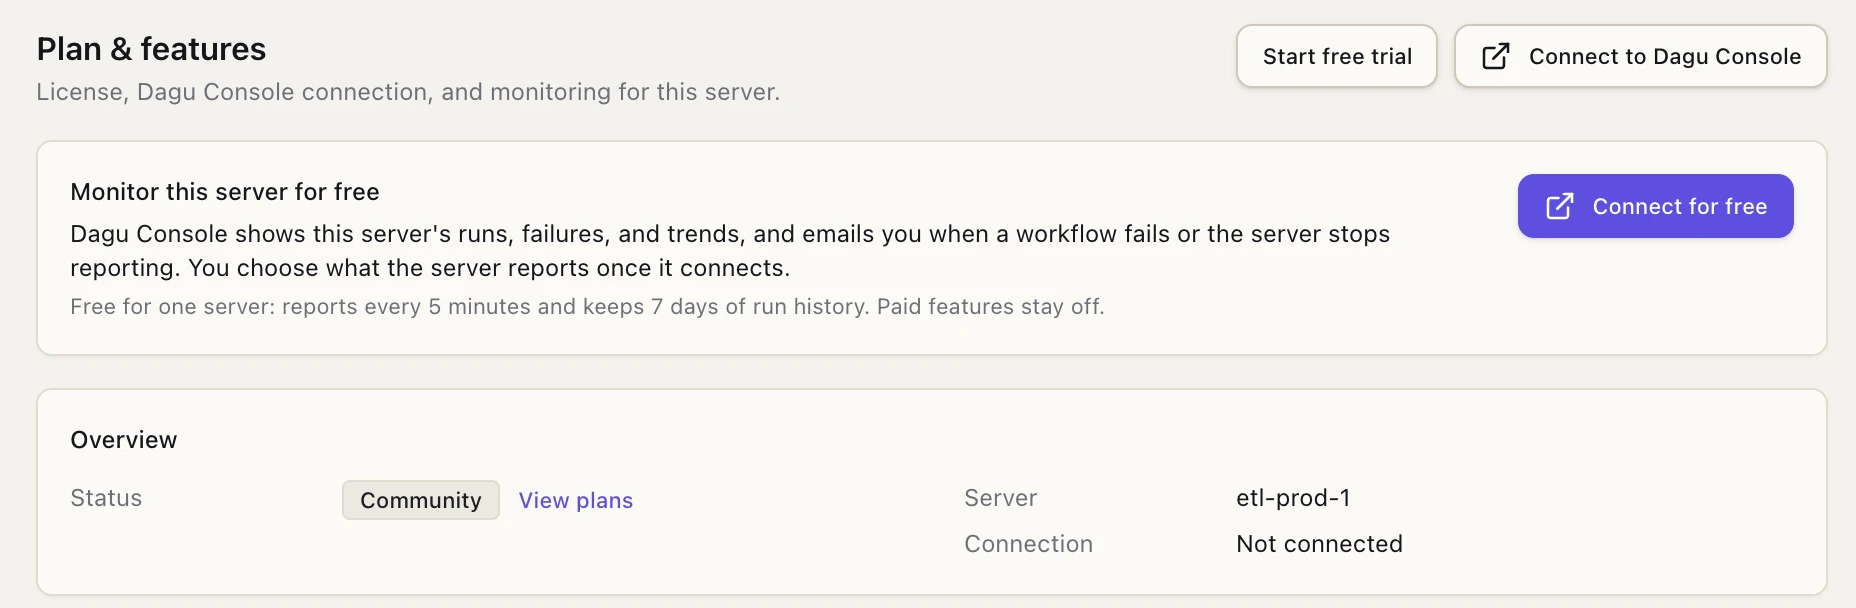Image resolution: width=1856 pixels, height=608 pixels.
Task: Click the line starting 'Free for one server'
Action: pyautogui.click(x=587, y=307)
